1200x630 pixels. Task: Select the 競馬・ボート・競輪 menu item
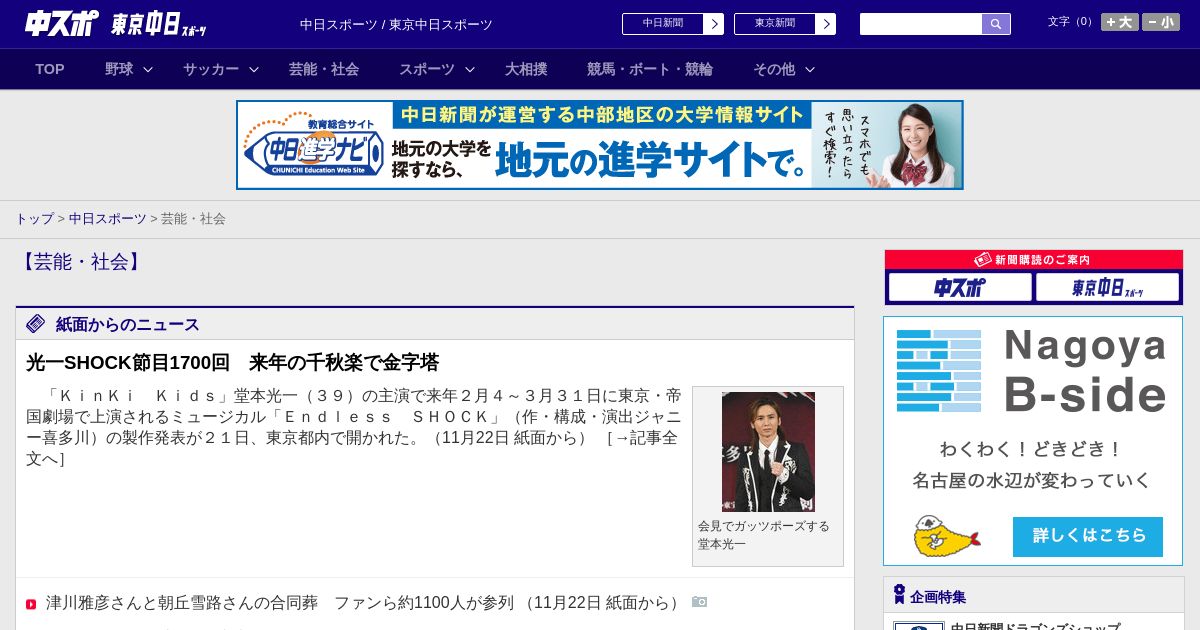click(650, 69)
